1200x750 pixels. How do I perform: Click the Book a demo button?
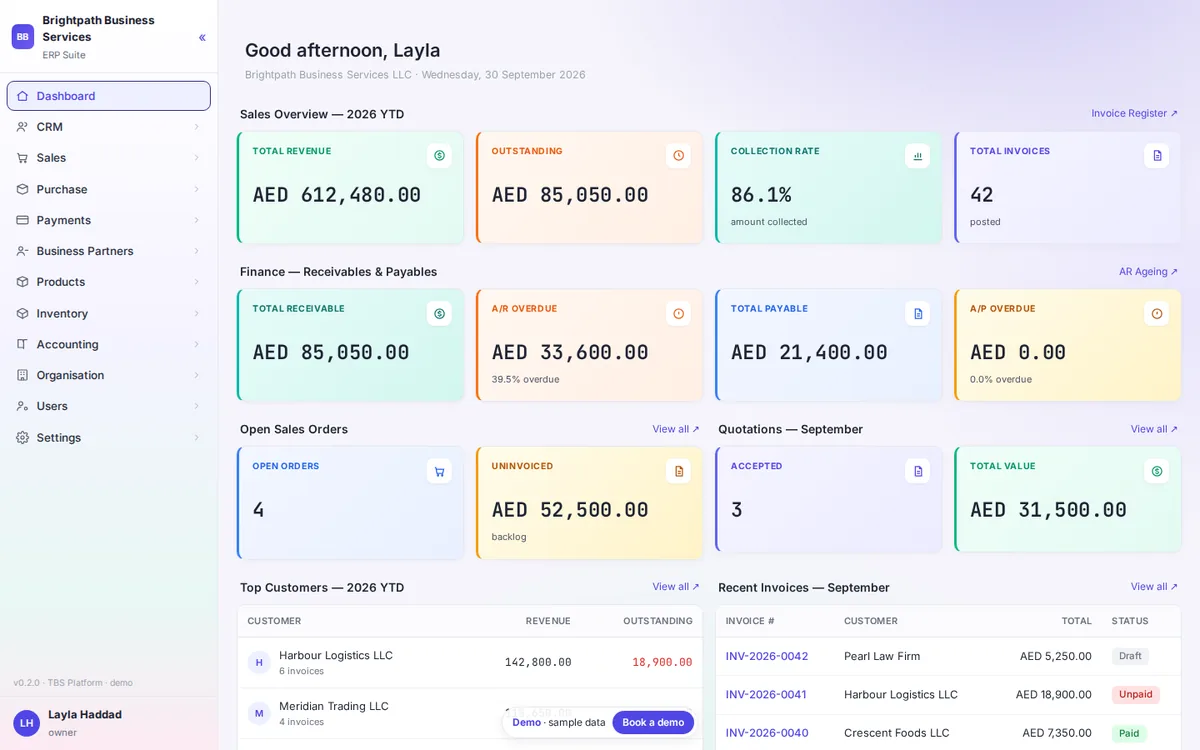coord(653,722)
